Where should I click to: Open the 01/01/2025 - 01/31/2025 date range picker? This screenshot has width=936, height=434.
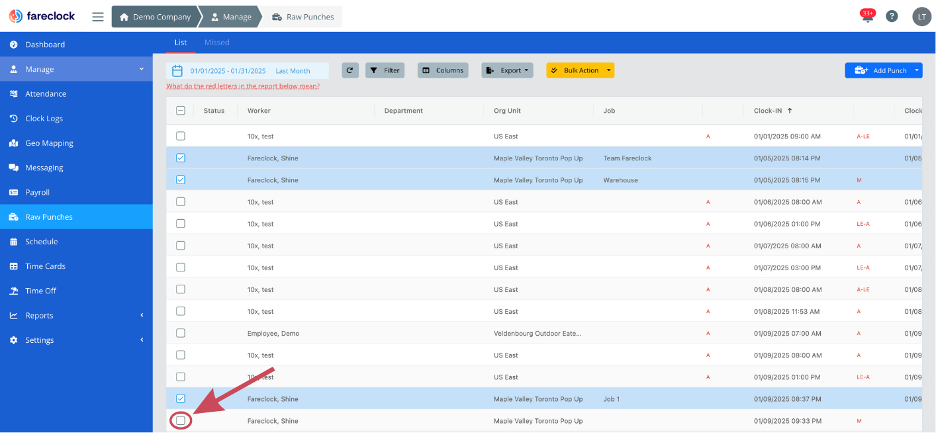tap(228, 70)
